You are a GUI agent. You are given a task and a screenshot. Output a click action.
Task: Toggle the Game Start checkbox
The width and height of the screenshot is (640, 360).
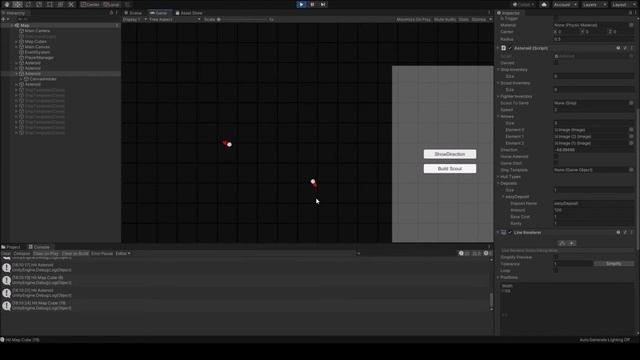[556, 163]
